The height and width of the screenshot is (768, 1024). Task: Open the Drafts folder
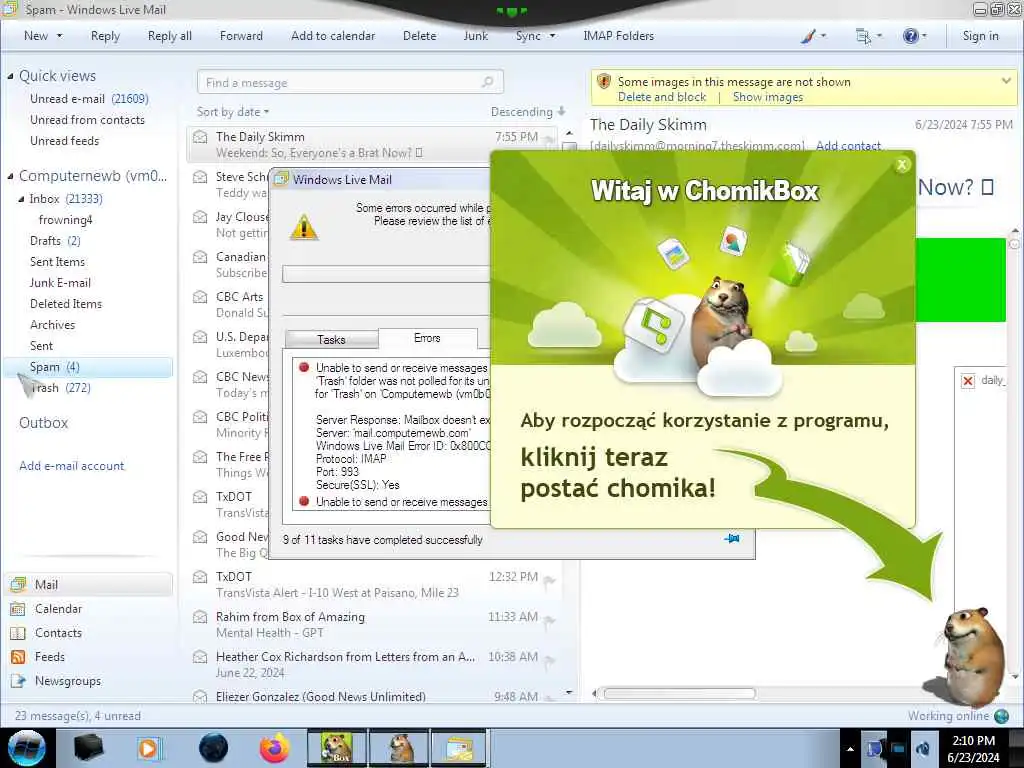click(55, 241)
